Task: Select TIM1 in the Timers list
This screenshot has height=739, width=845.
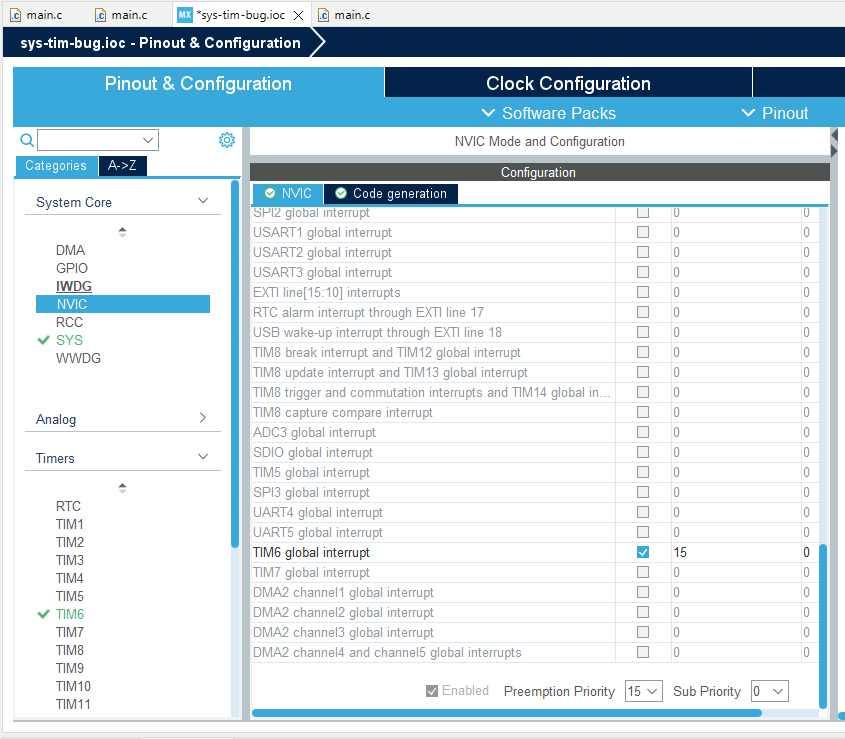Action: click(69, 524)
